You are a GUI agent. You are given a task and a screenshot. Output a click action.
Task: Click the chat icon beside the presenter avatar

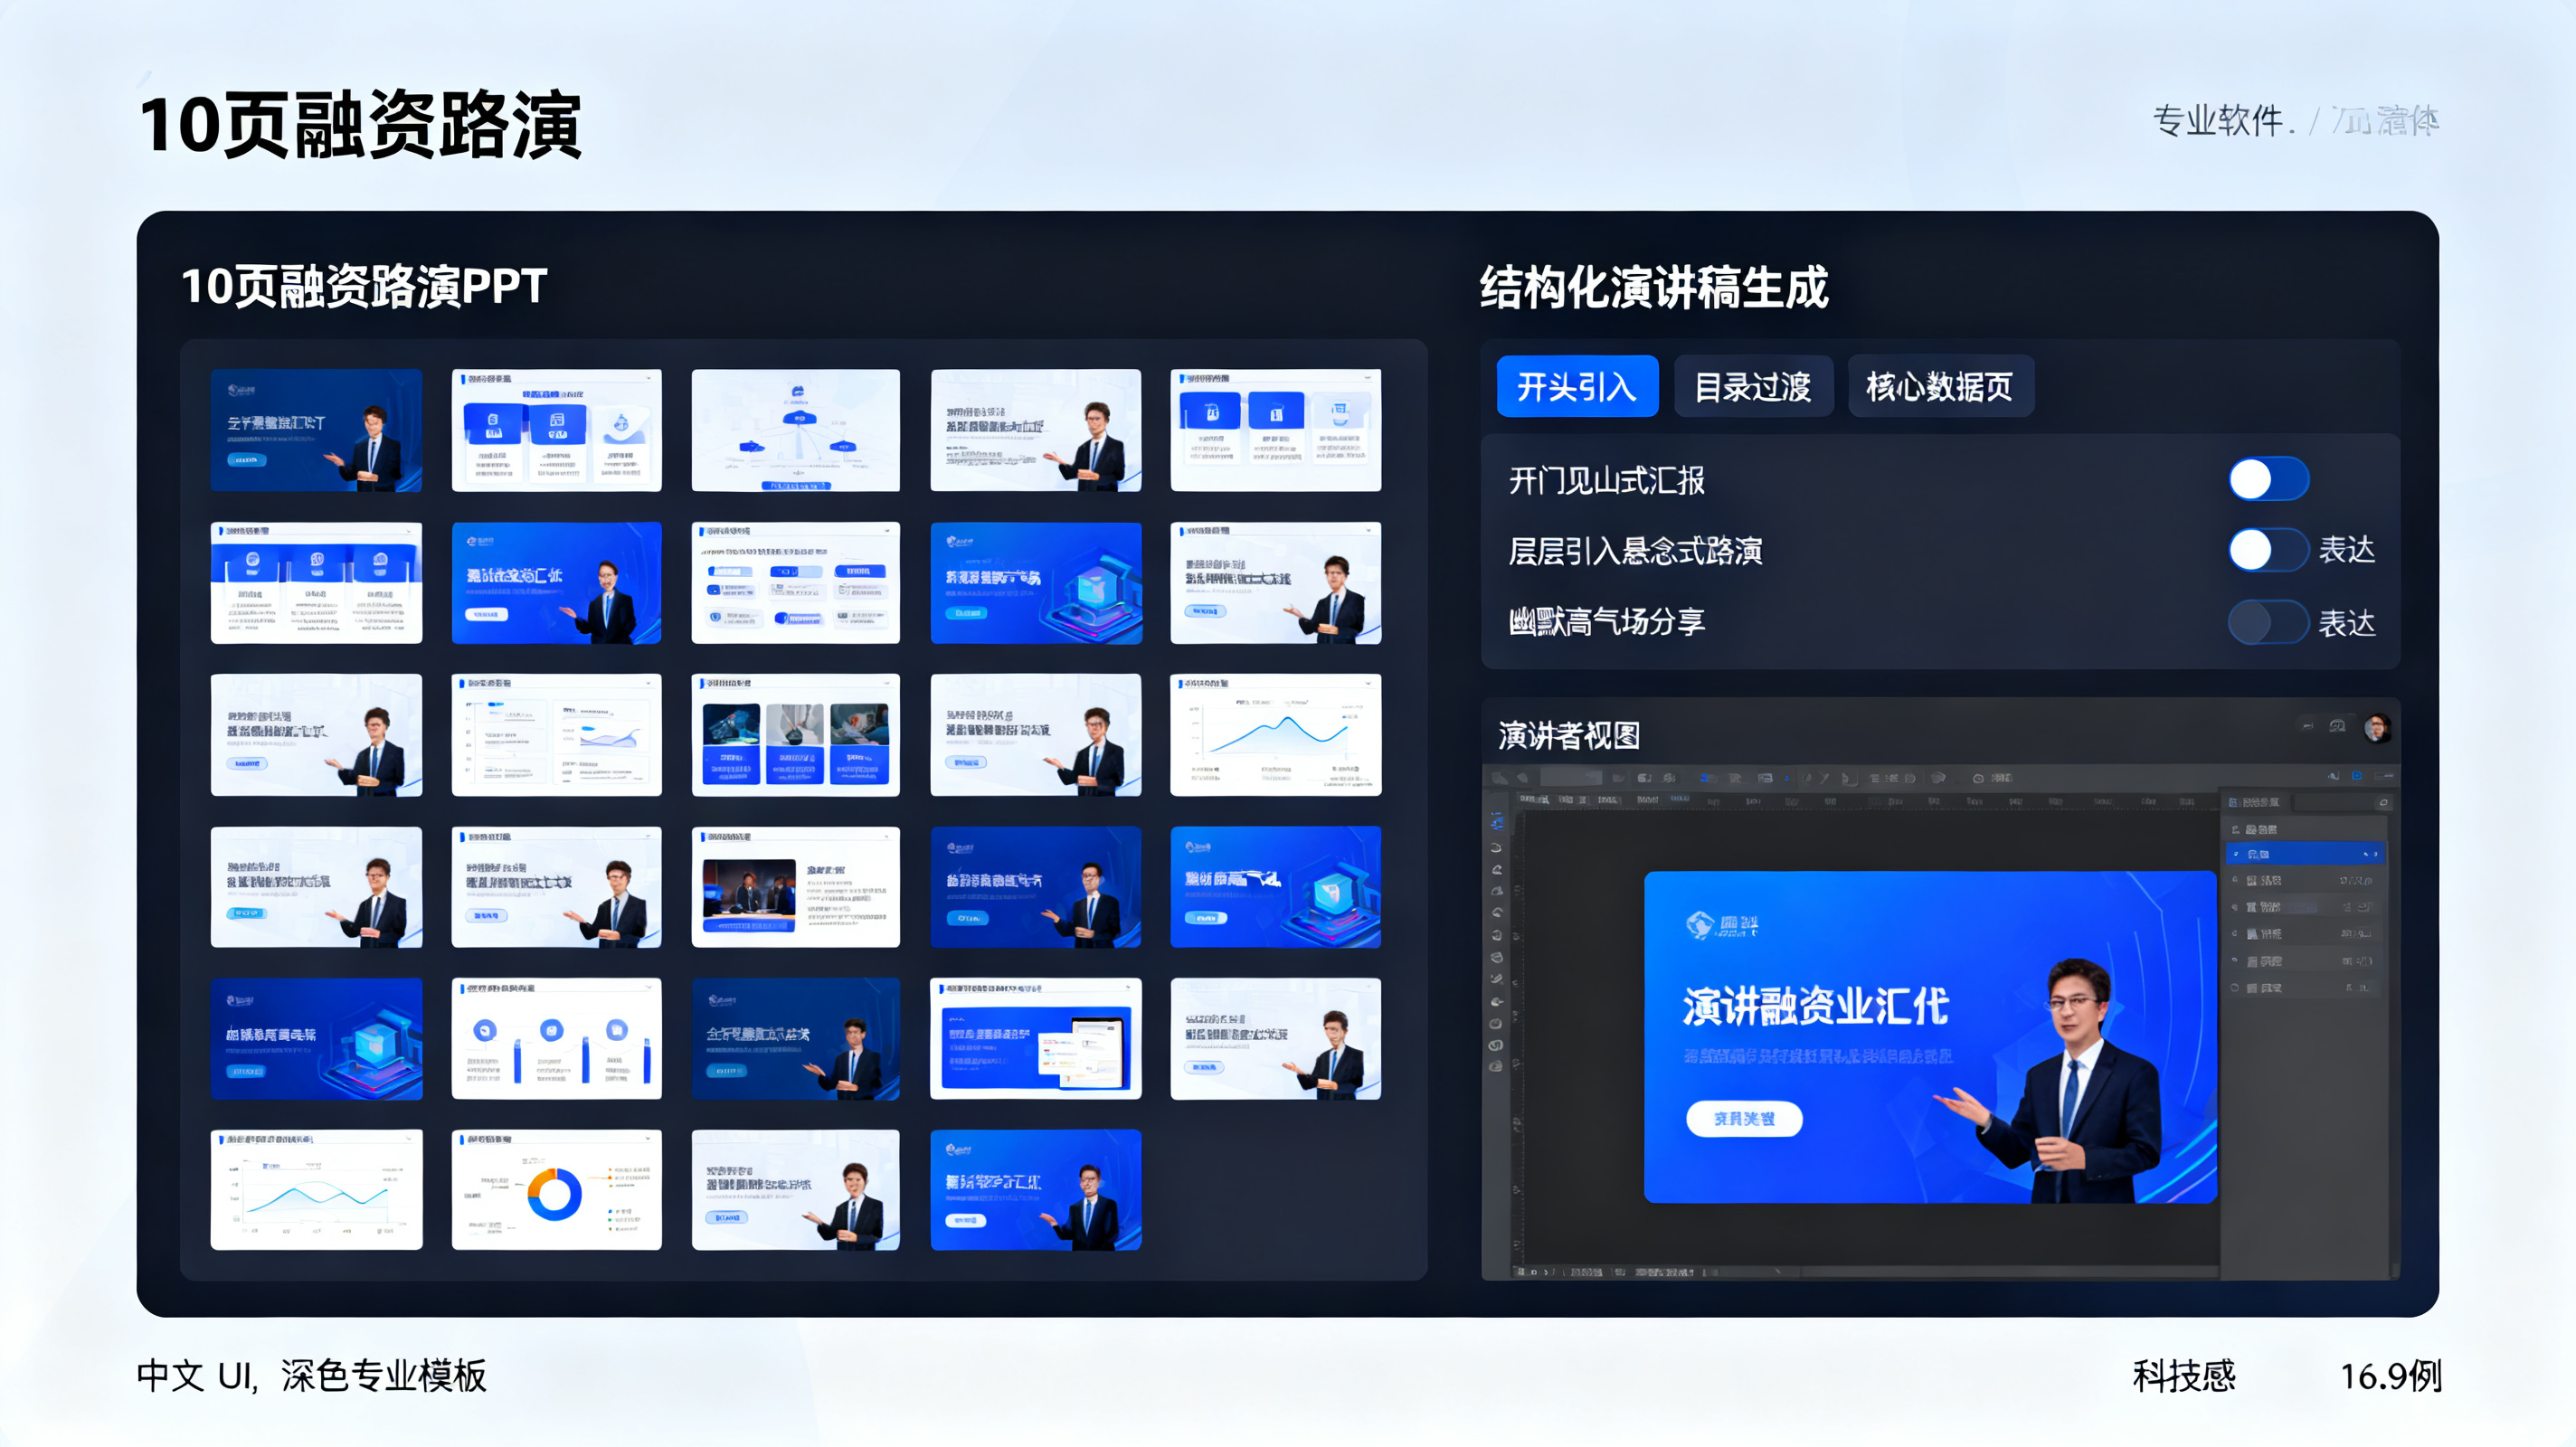pyautogui.click(x=2337, y=726)
